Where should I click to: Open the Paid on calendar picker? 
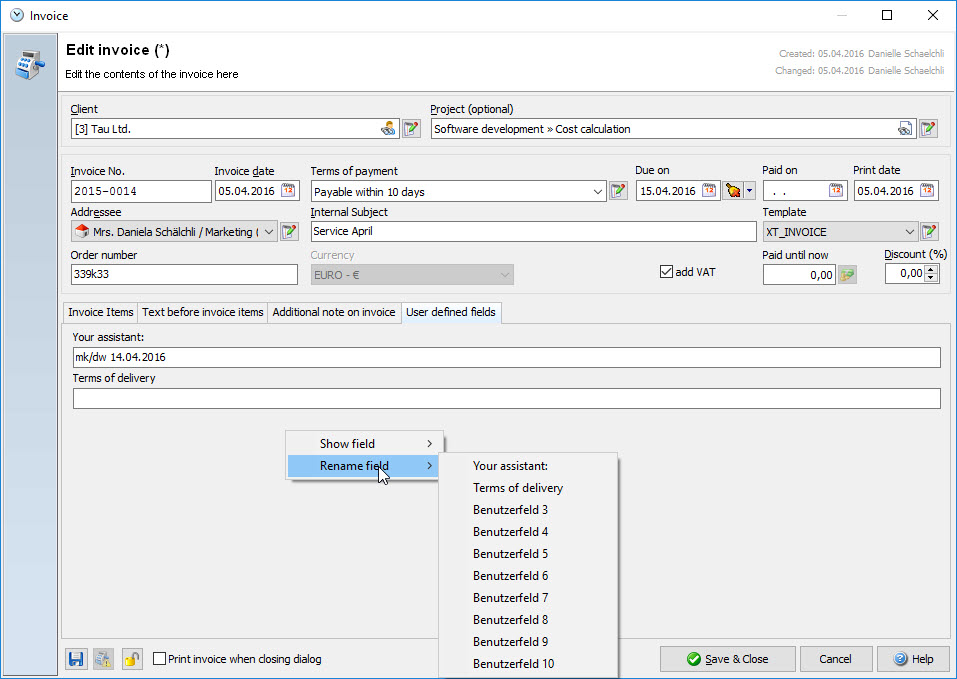(x=836, y=191)
